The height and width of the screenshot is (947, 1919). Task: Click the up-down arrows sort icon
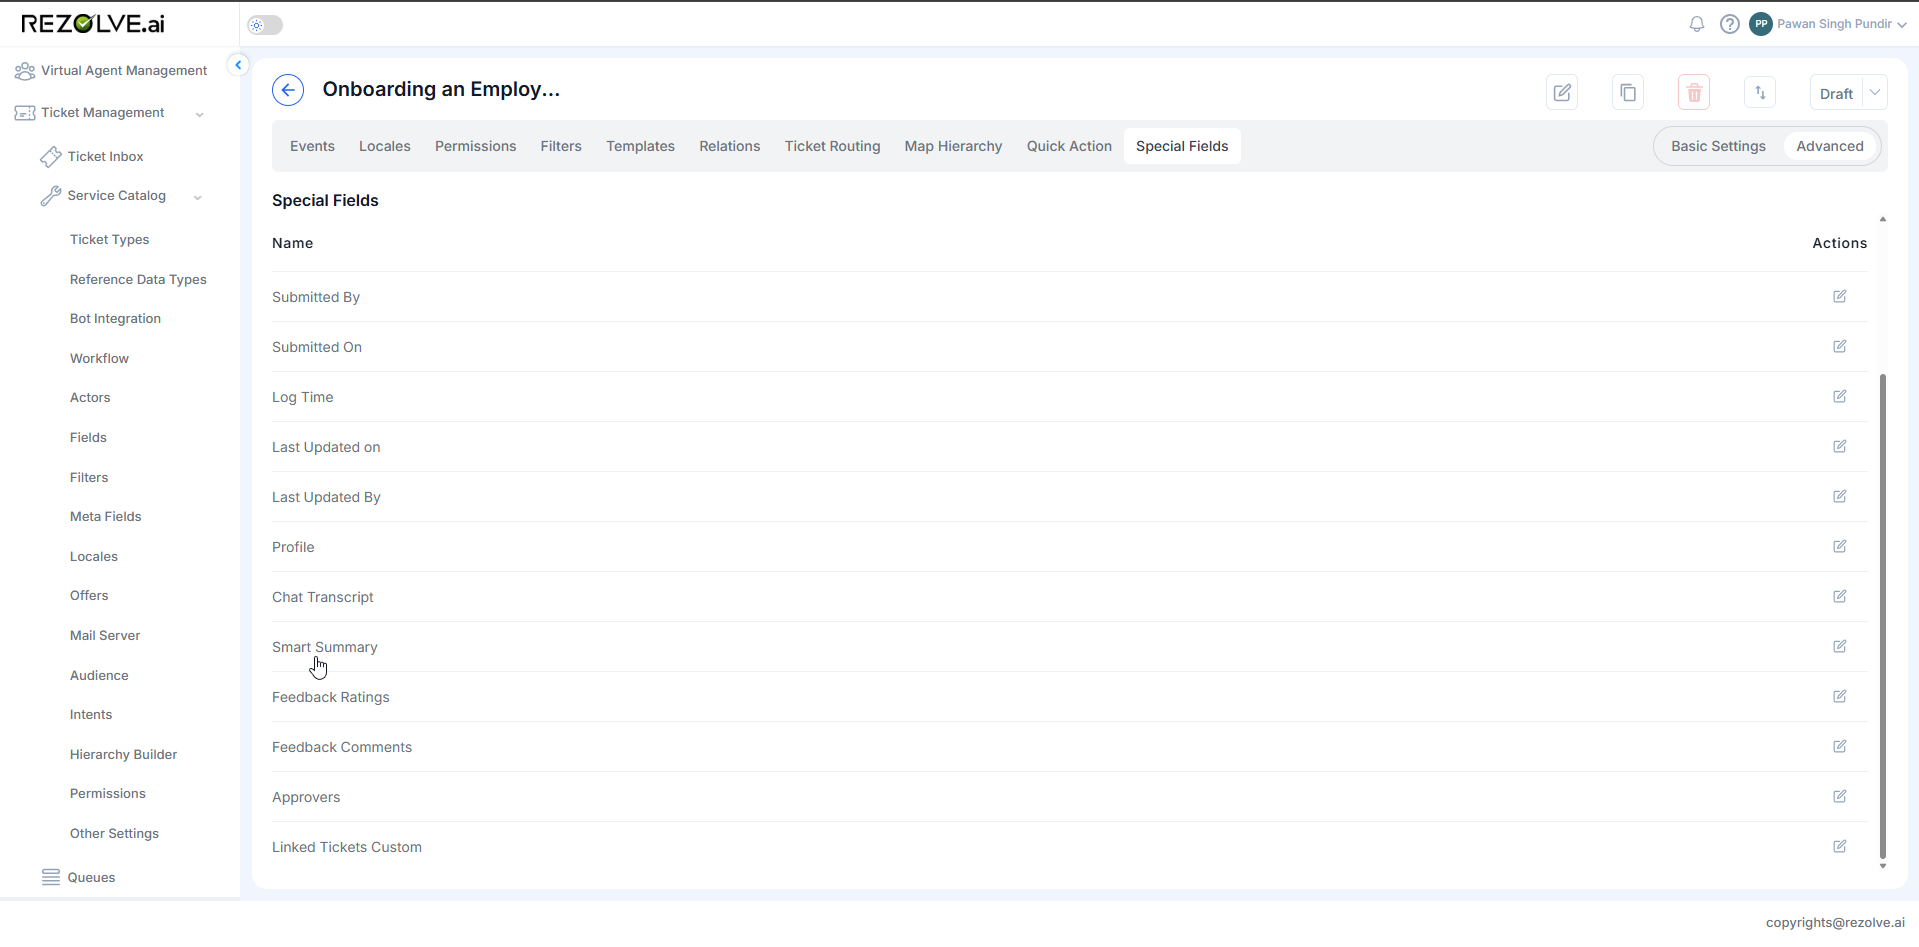(1760, 93)
